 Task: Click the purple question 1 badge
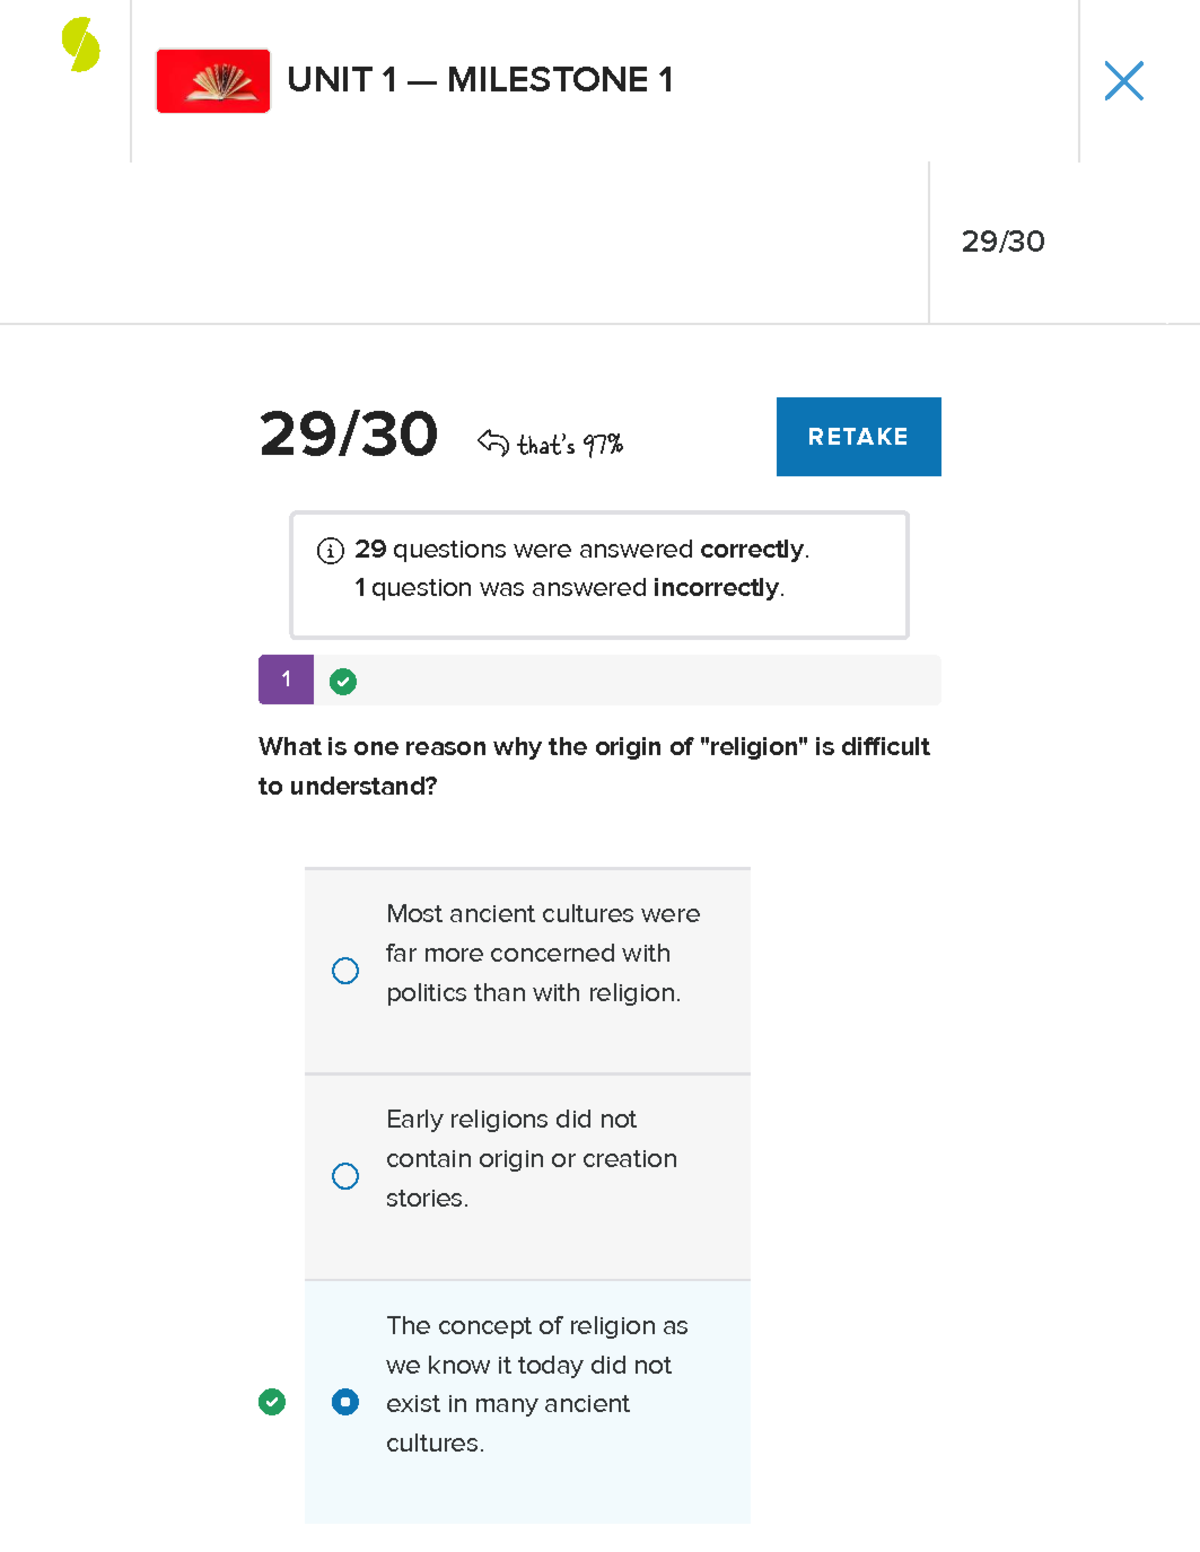coord(286,680)
